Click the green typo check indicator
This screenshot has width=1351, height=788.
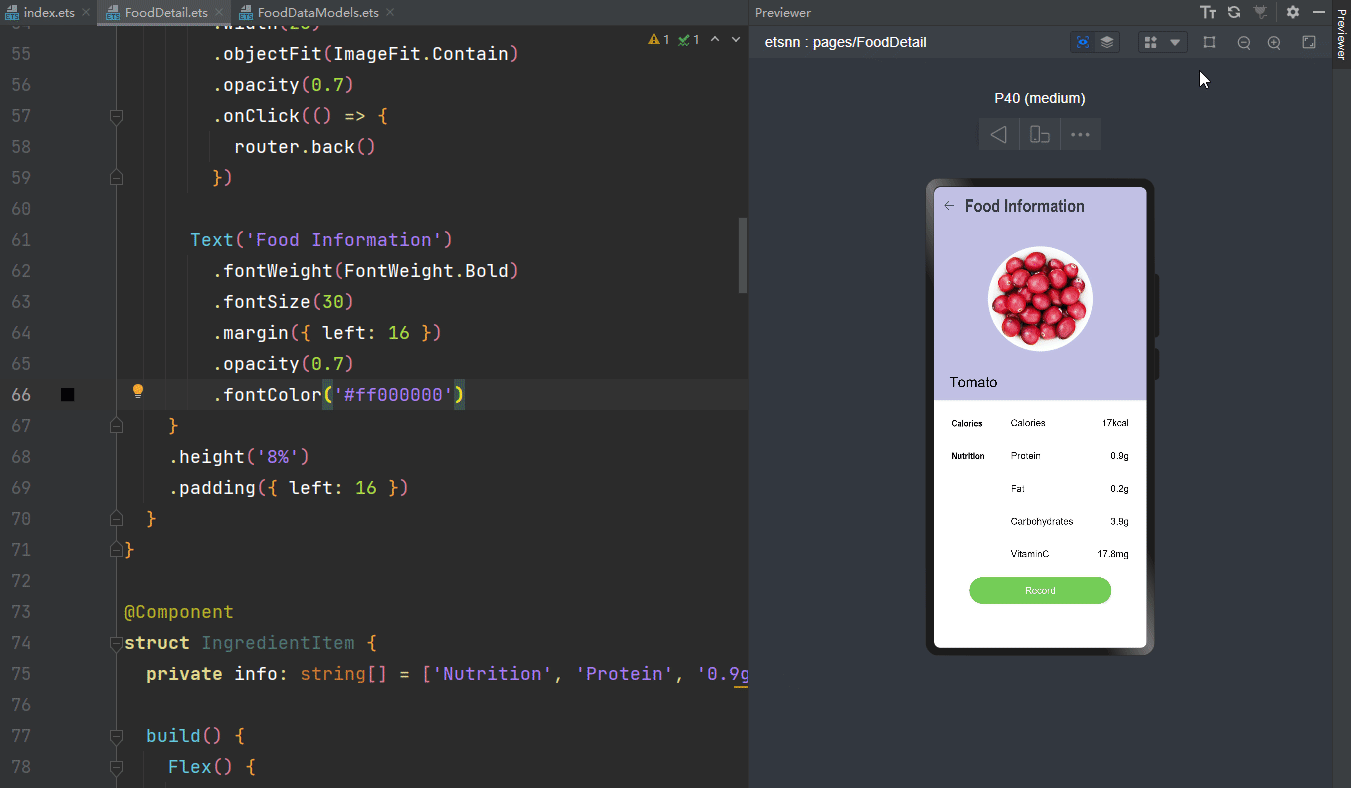(x=688, y=40)
